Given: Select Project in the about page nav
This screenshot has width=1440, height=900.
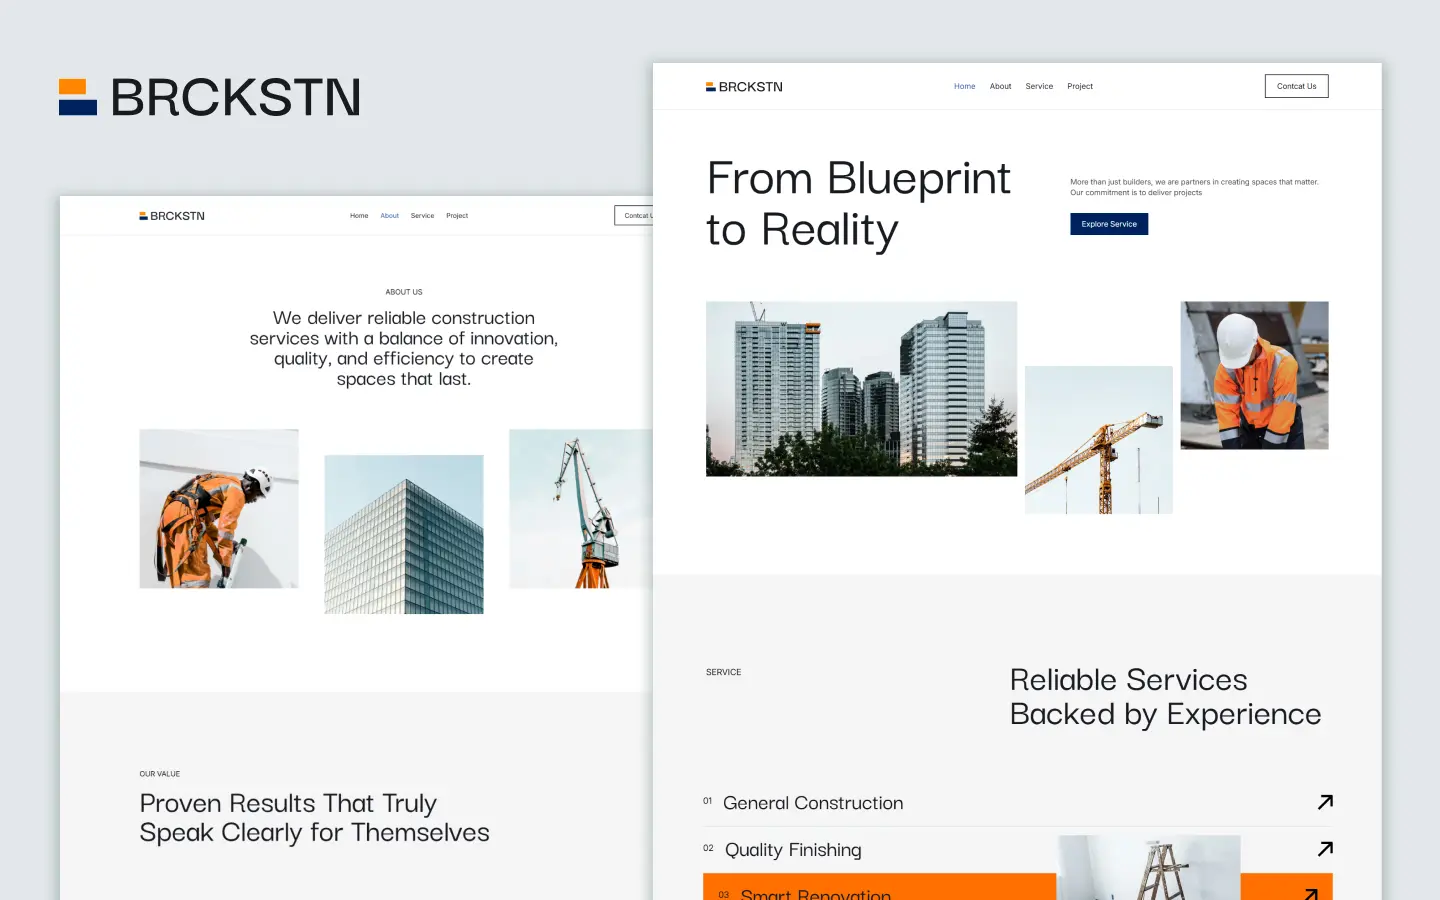Looking at the screenshot, I should click(457, 216).
